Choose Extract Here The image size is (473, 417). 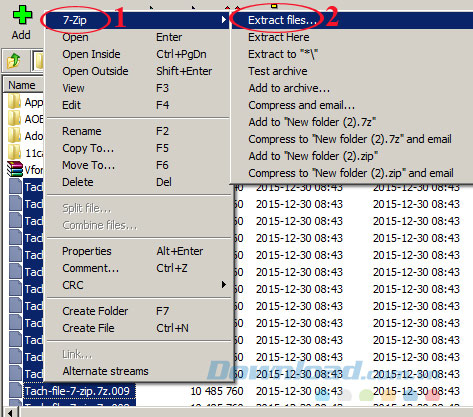pos(352,37)
